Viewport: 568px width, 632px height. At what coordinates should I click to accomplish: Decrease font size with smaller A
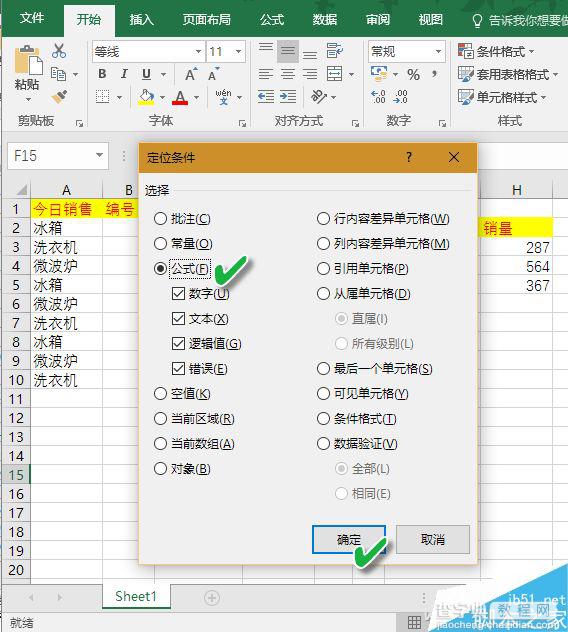(x=212, y=75)
